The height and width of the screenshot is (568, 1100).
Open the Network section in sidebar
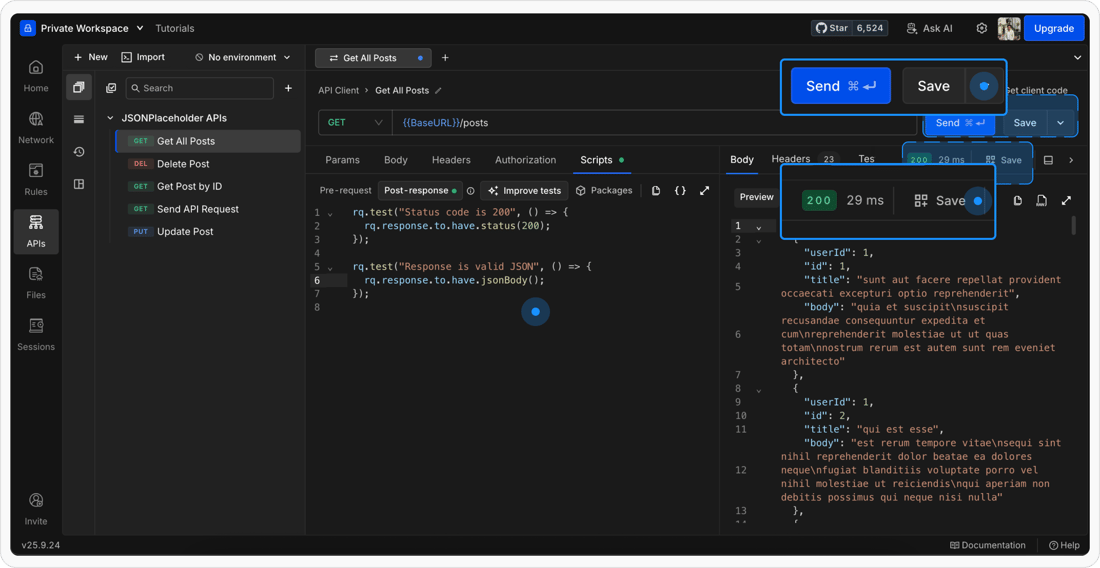pyautogui.click(x=36, y=128)
